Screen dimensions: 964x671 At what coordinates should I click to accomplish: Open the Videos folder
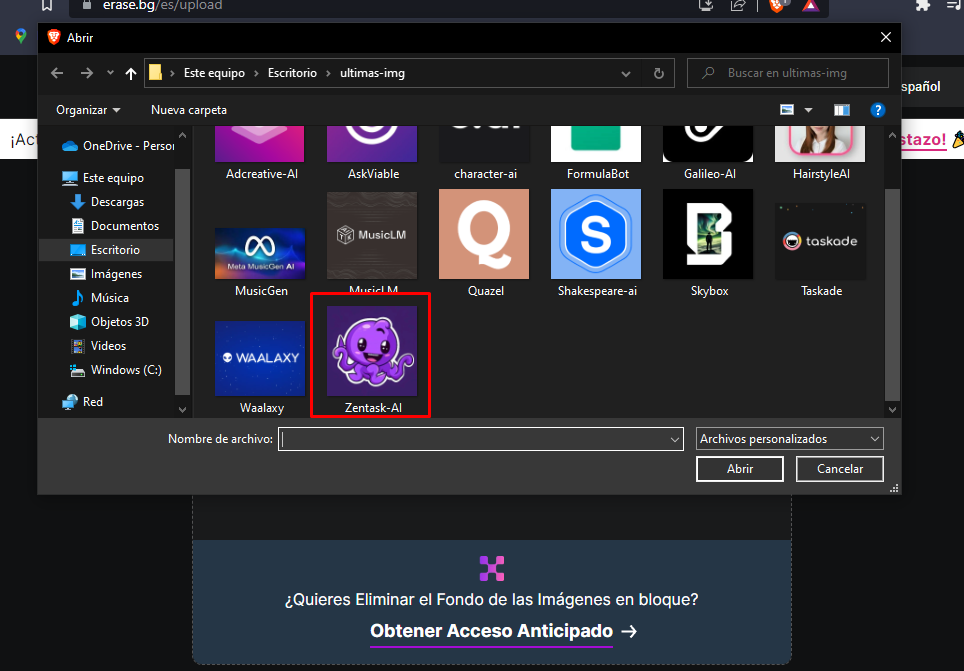98,346
